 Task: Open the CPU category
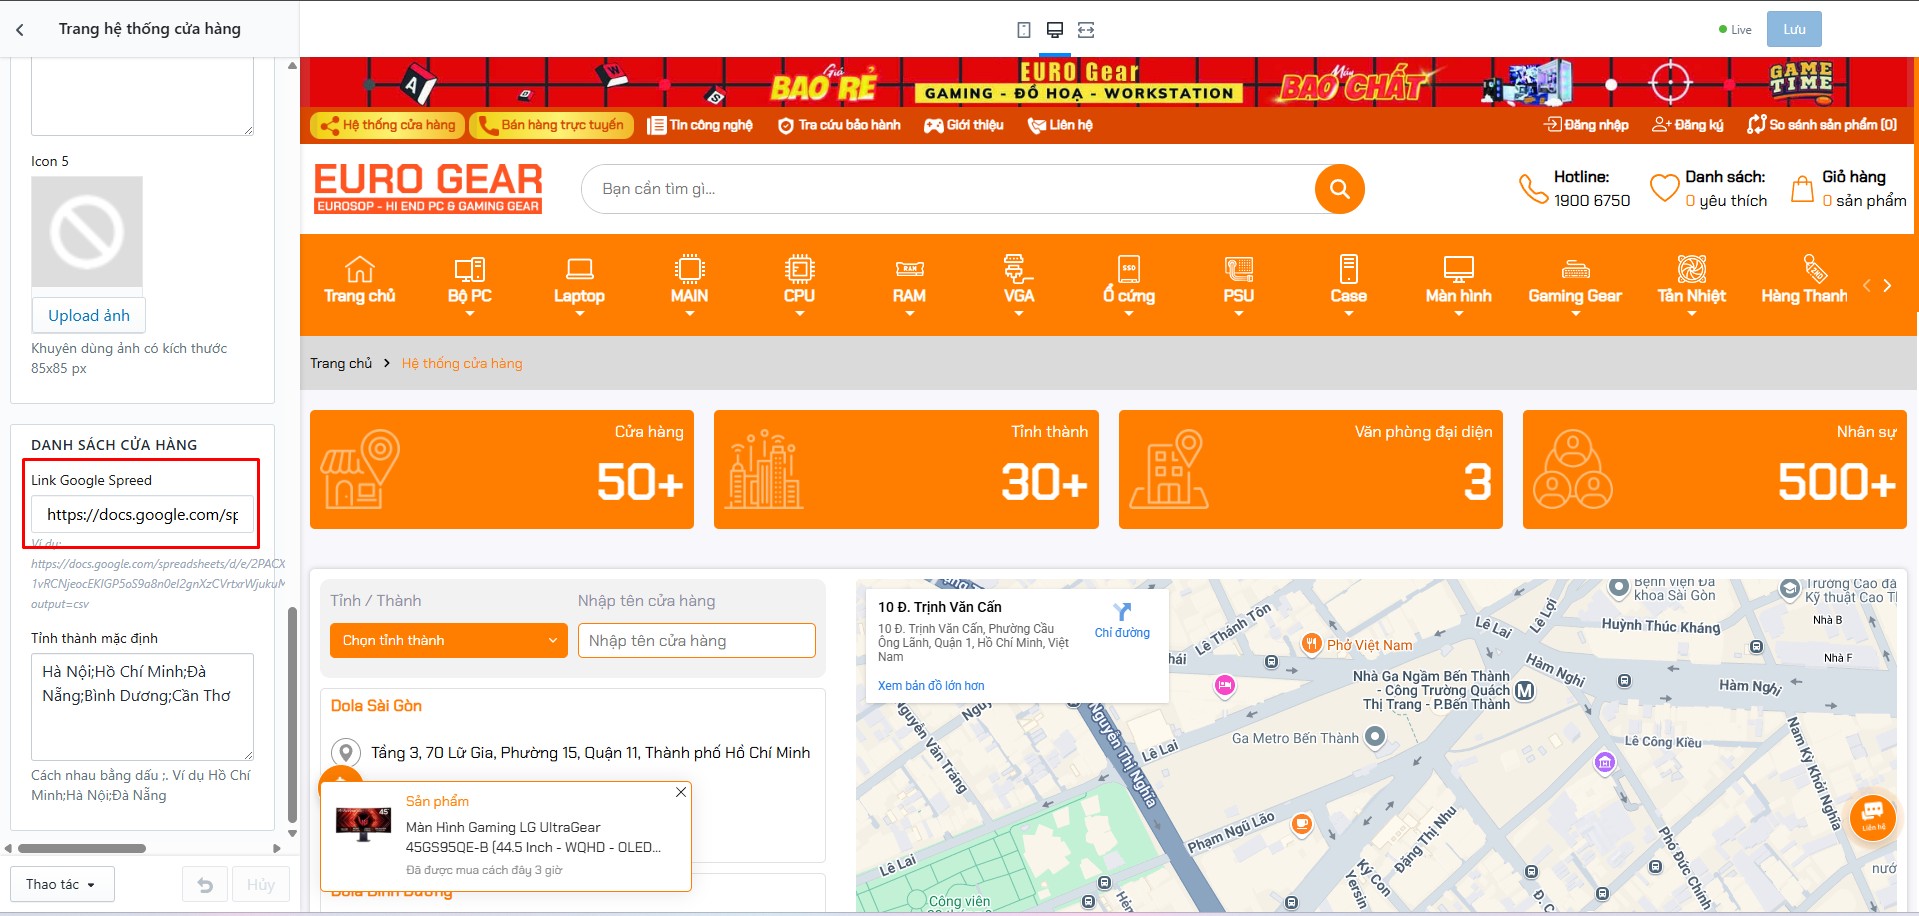click(800, 280)
